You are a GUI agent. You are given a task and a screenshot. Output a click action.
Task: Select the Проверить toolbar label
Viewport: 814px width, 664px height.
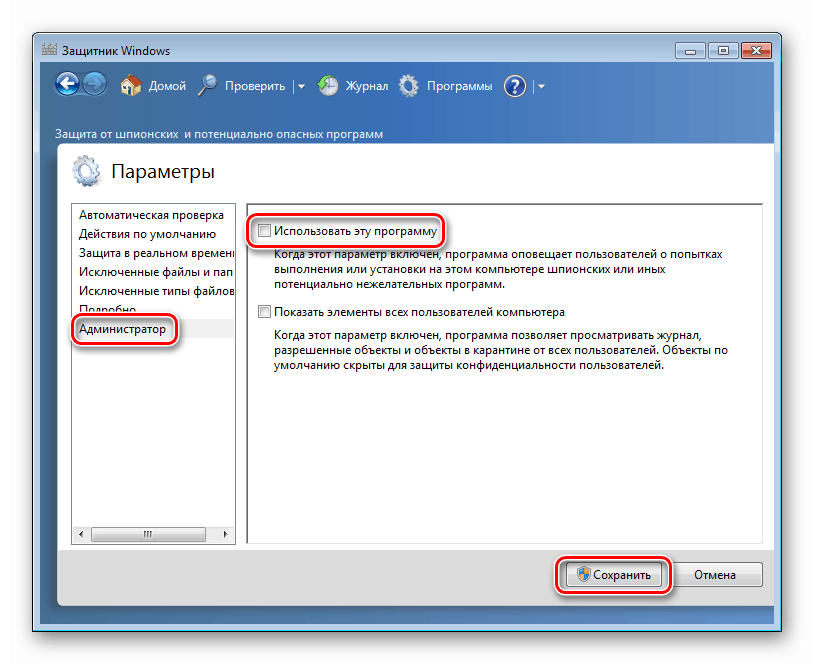pos(255,86)
